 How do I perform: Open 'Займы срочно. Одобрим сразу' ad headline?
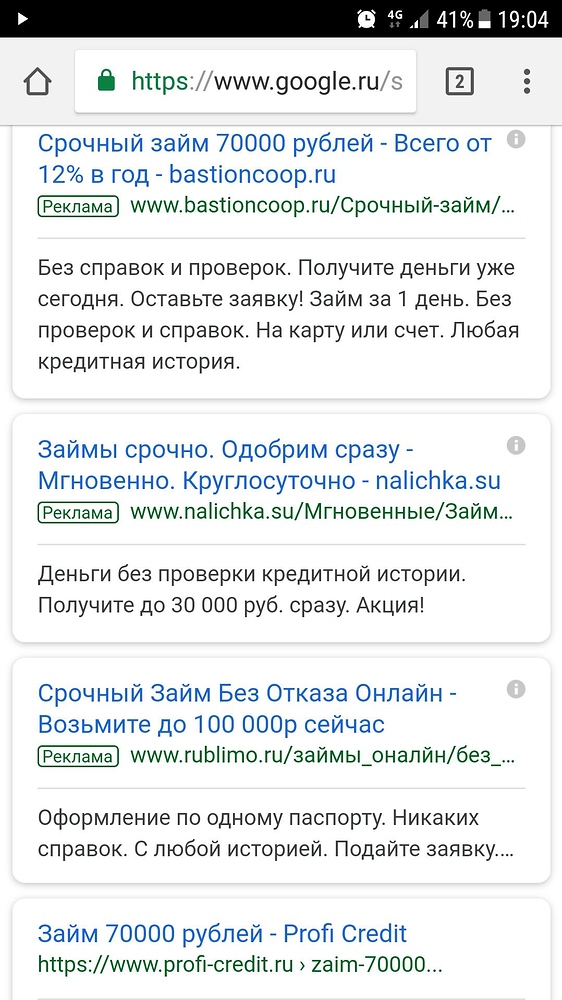tap(269, 465)
